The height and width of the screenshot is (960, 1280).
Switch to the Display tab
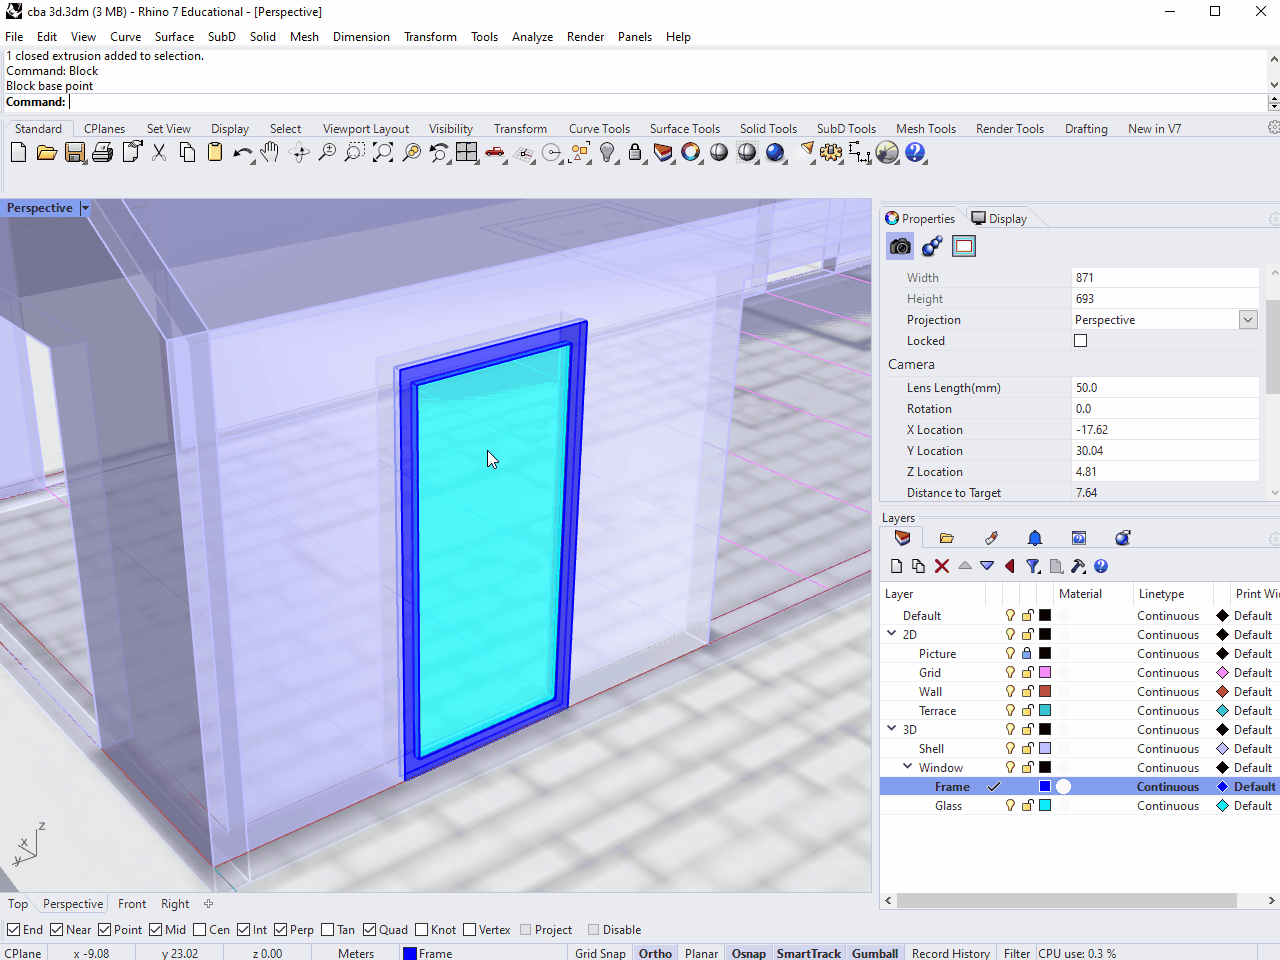[x=1000, y=218]
